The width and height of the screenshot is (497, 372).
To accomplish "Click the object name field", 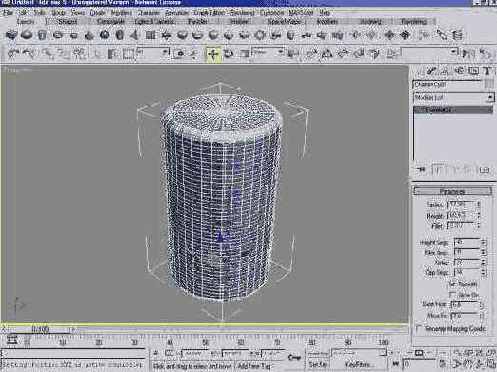I will coord(448,84).
